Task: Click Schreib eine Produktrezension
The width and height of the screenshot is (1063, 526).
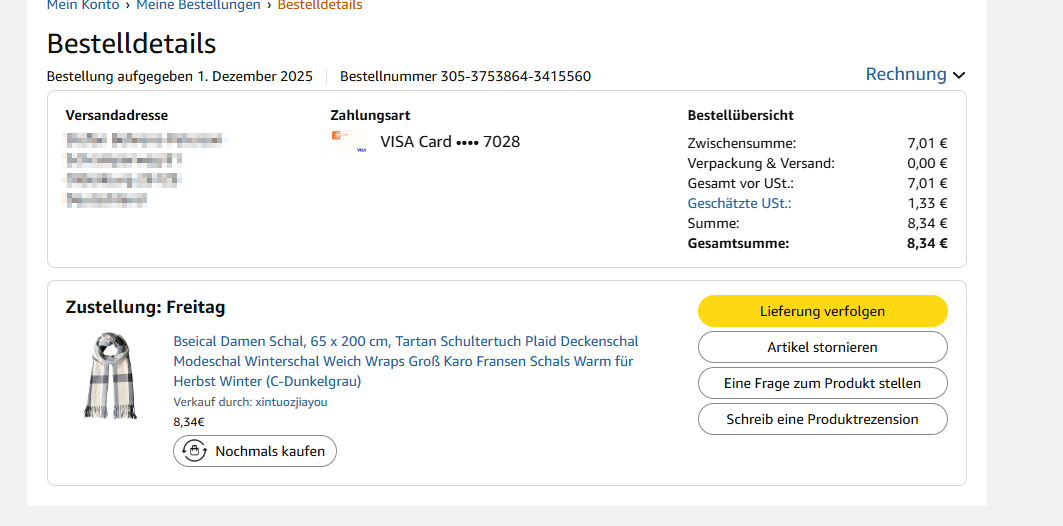Action: (x=822, y=419)
